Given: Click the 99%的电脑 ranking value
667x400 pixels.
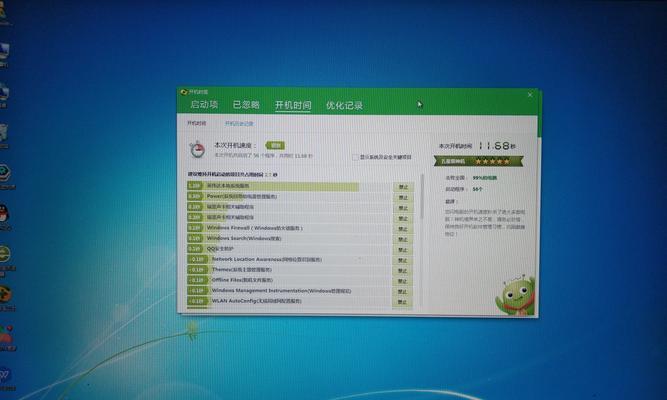Looking at the screenshot, I should tap(485, 178).
